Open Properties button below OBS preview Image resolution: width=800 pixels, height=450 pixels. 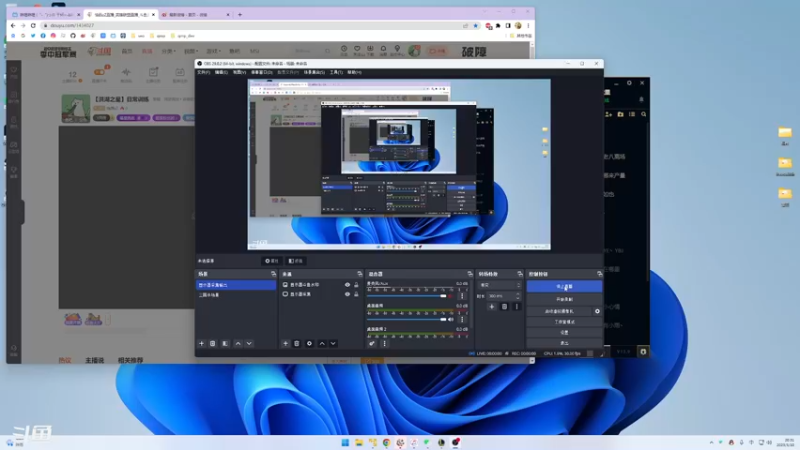tap(271, 261)
